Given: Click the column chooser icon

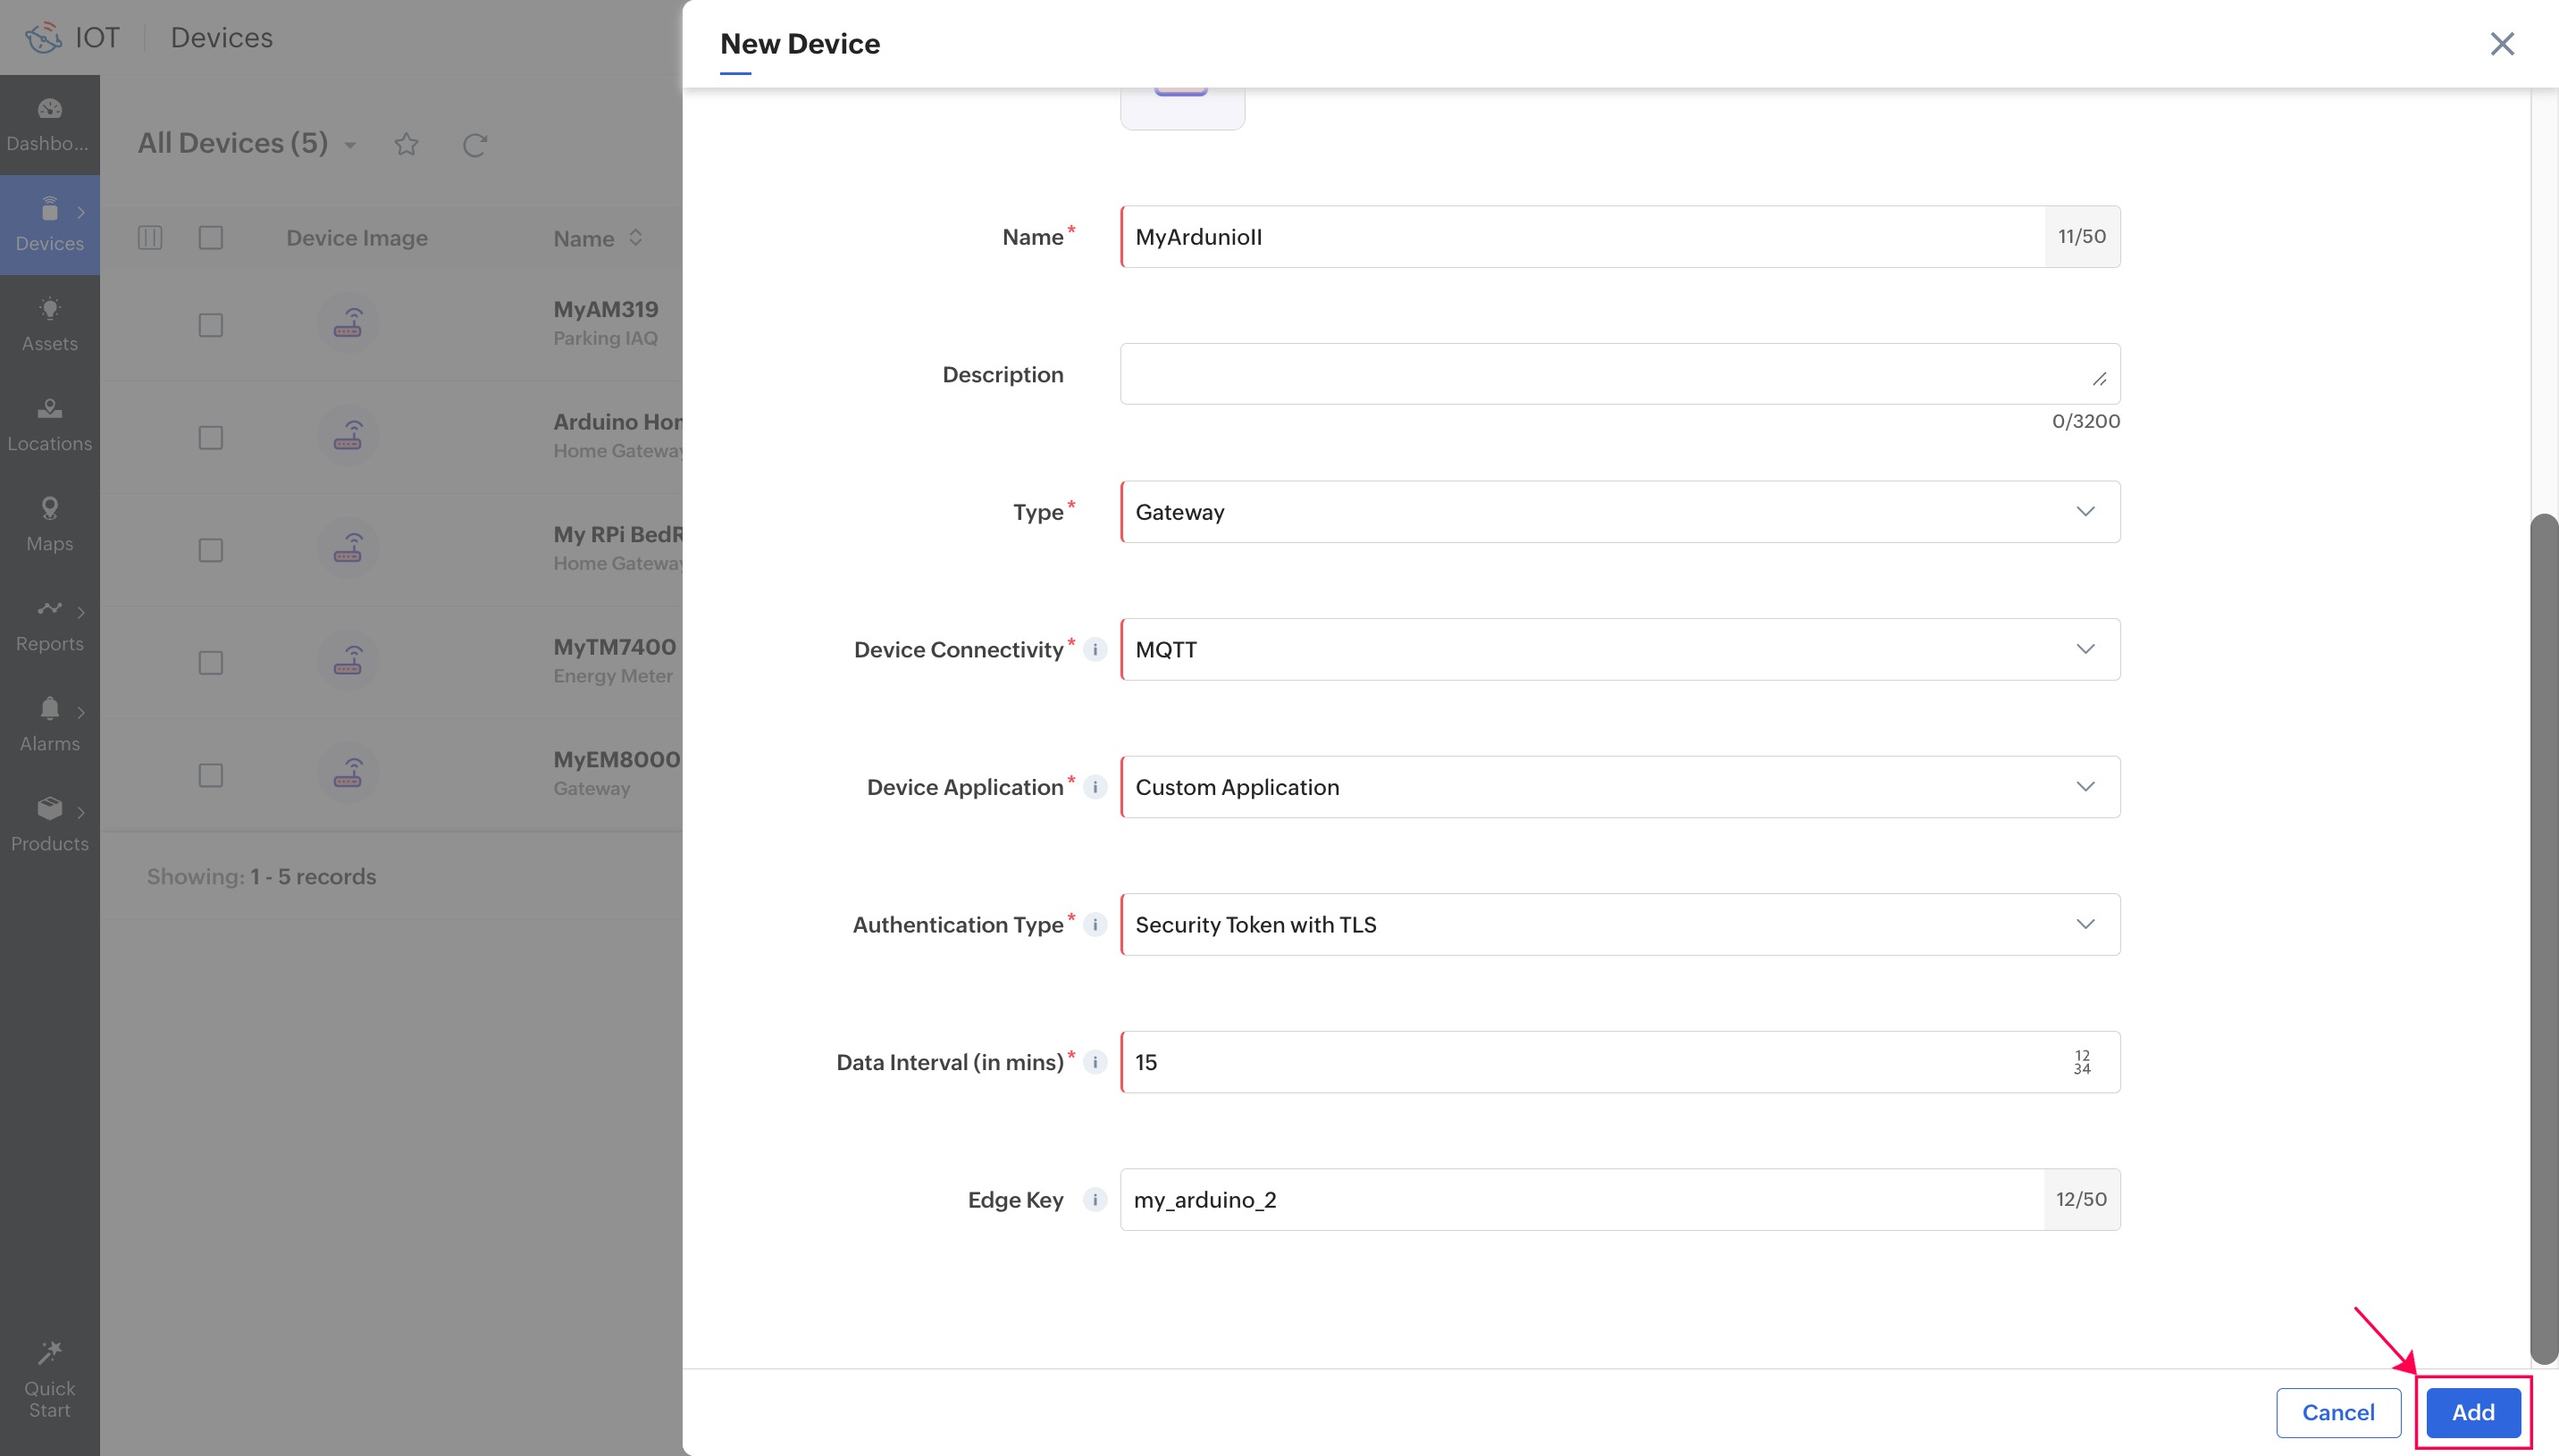Looking at the screenshot, I should 150,237.
